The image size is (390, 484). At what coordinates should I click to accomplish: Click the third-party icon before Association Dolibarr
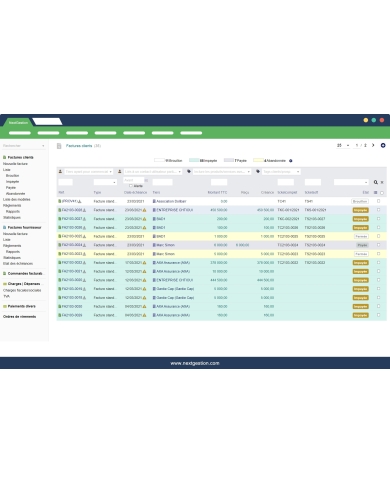[154, 201]
